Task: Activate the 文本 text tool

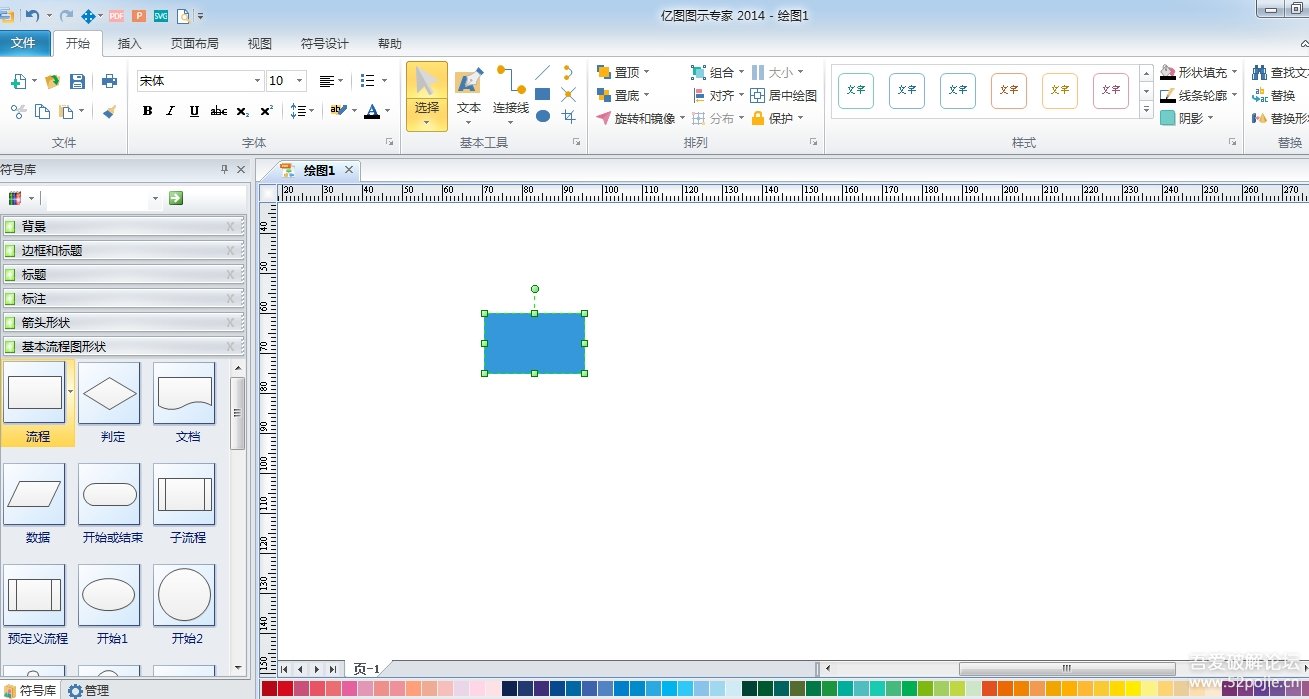Action: pyautogui.click(x=469, y=96)
